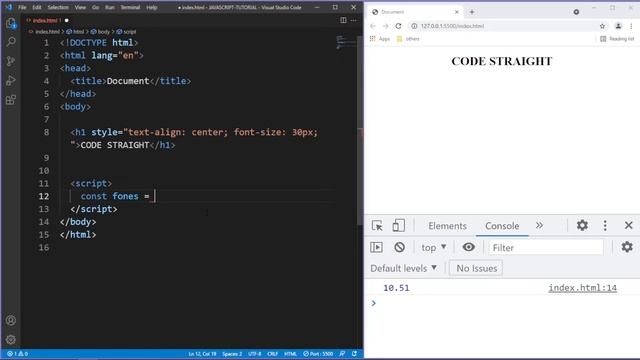This screenshot has width=640, height=360.
Task: Open the html breadcrumb segment
Action: click(x=75, y=31)
